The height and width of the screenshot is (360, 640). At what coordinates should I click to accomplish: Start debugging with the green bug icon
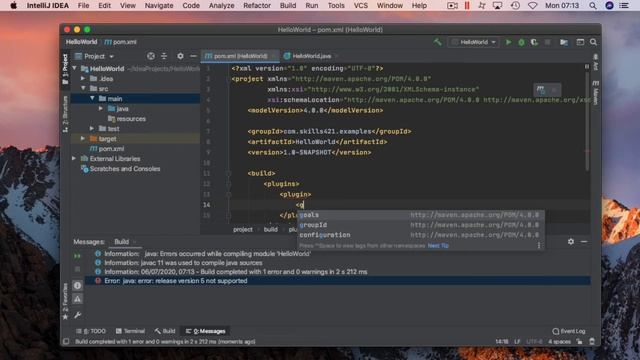point(521,42)
